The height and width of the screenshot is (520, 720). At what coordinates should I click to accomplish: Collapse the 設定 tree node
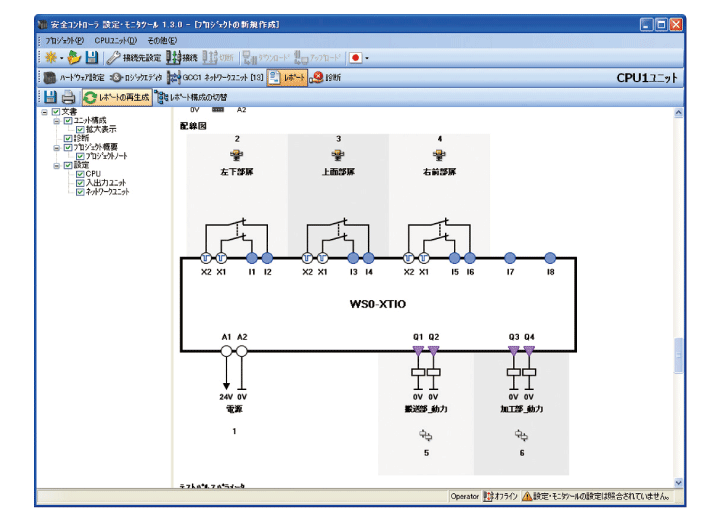point(56,165)
